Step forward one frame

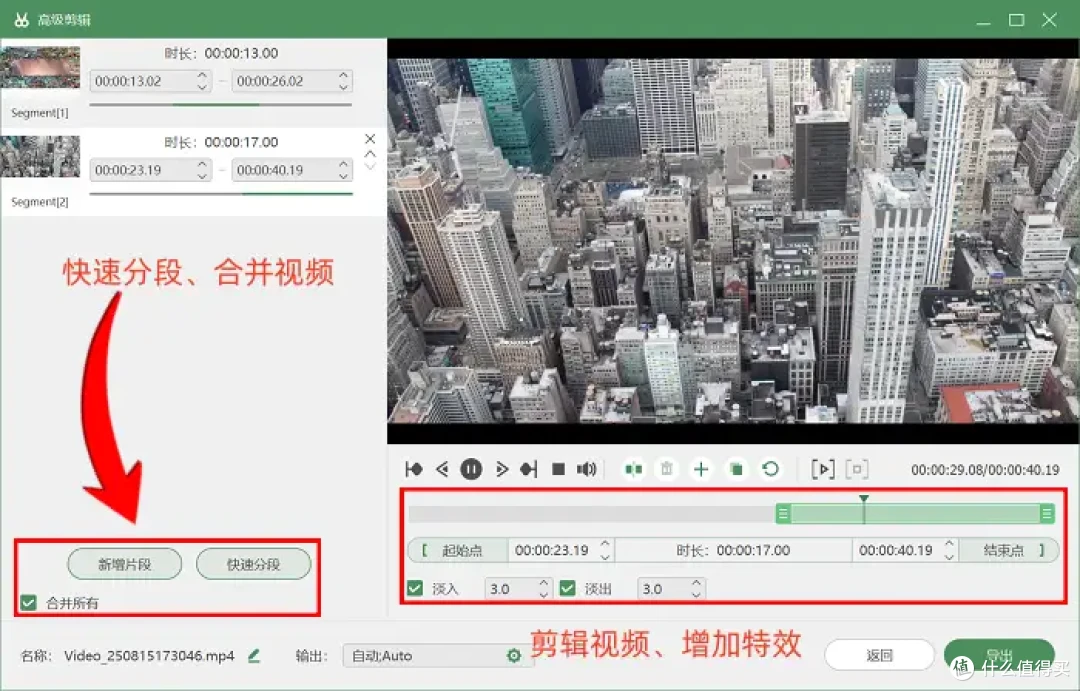(501, 469)
